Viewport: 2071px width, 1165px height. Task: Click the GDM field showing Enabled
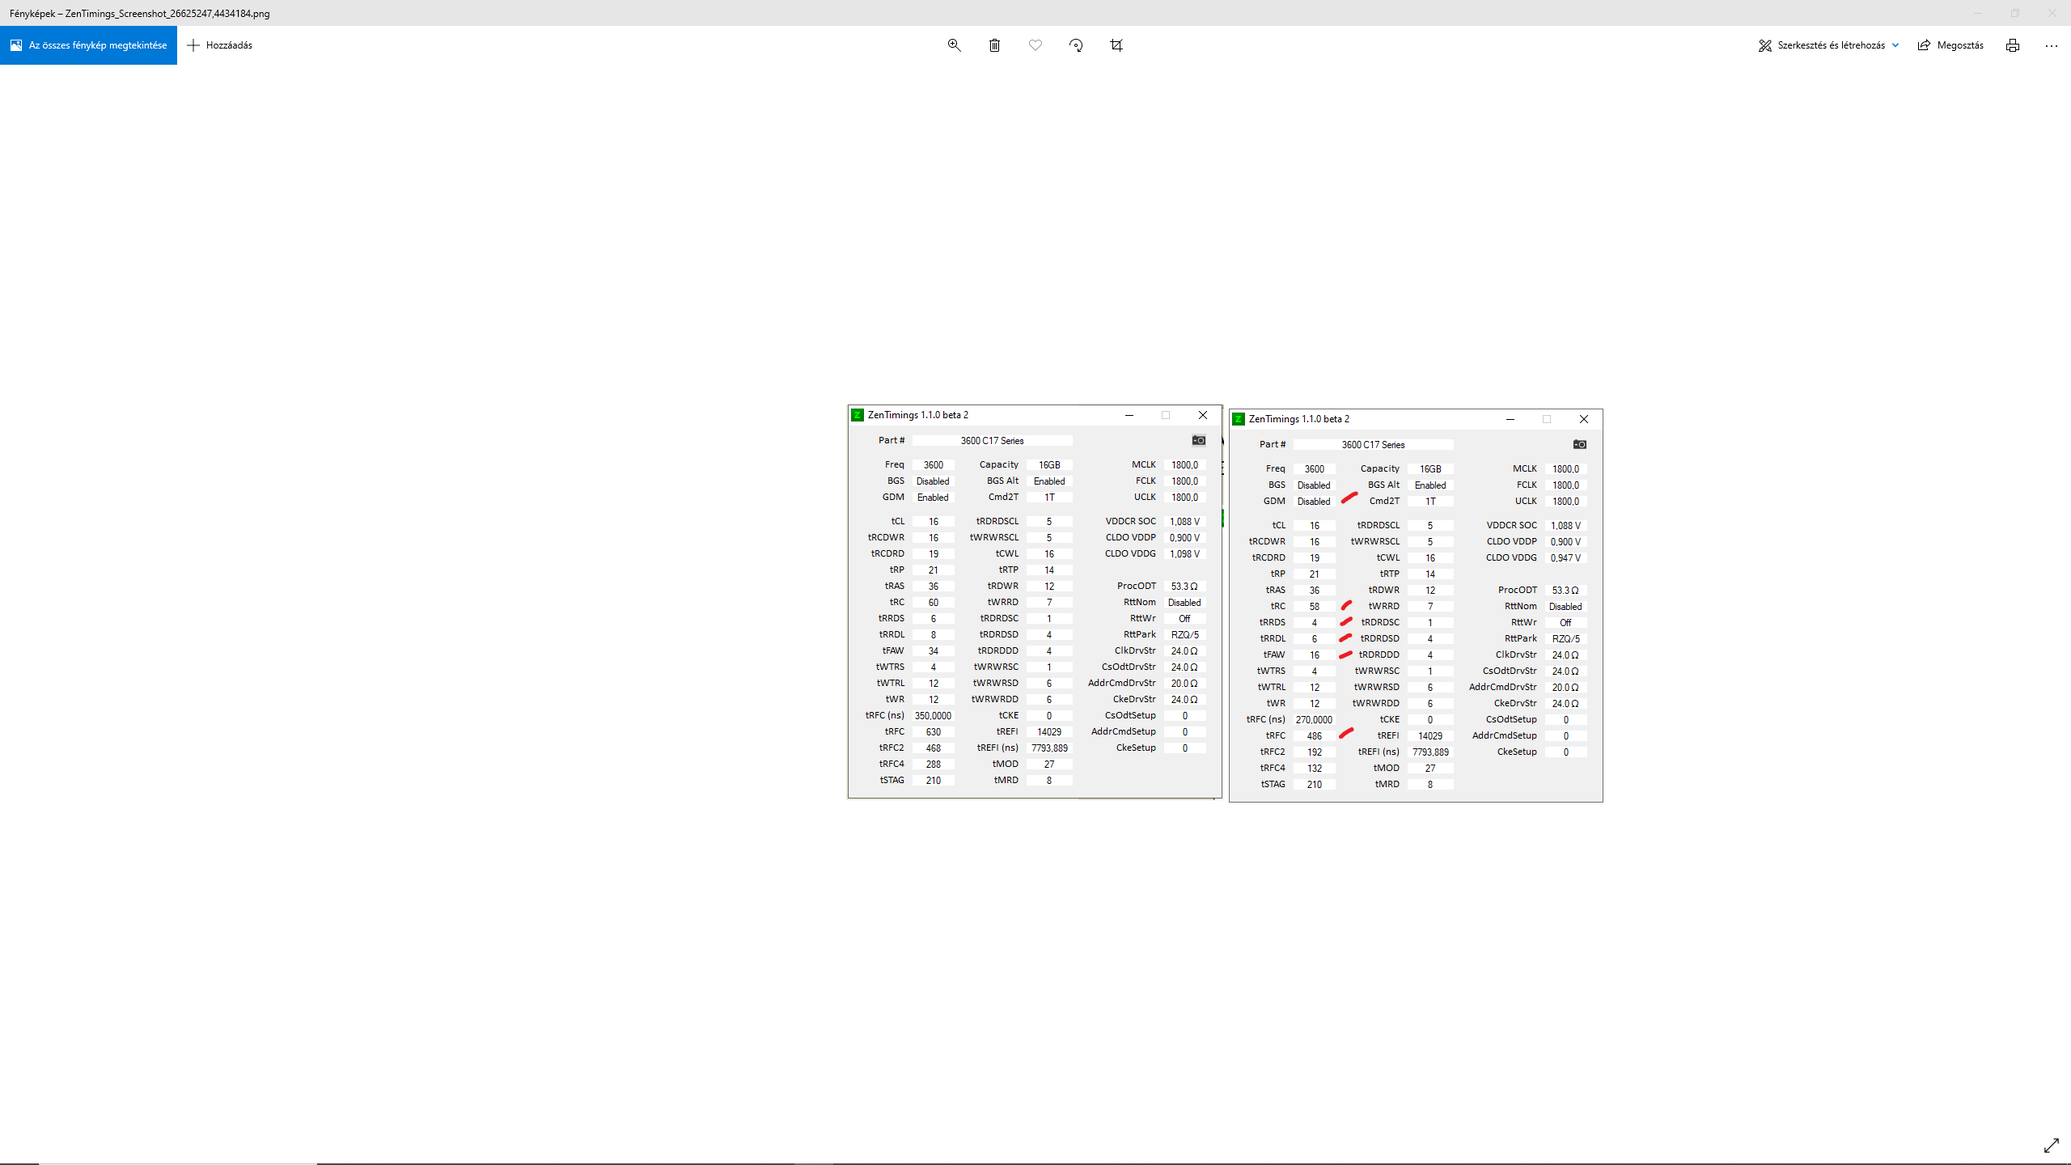click(x=933, y=497)
